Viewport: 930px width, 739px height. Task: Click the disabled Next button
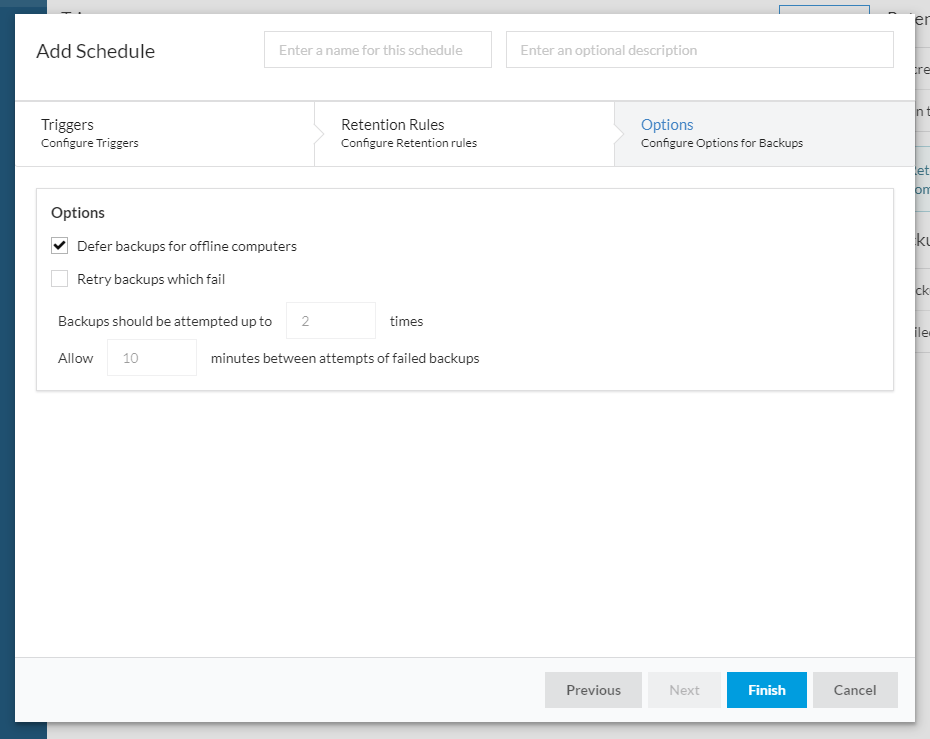coord(684,690)
